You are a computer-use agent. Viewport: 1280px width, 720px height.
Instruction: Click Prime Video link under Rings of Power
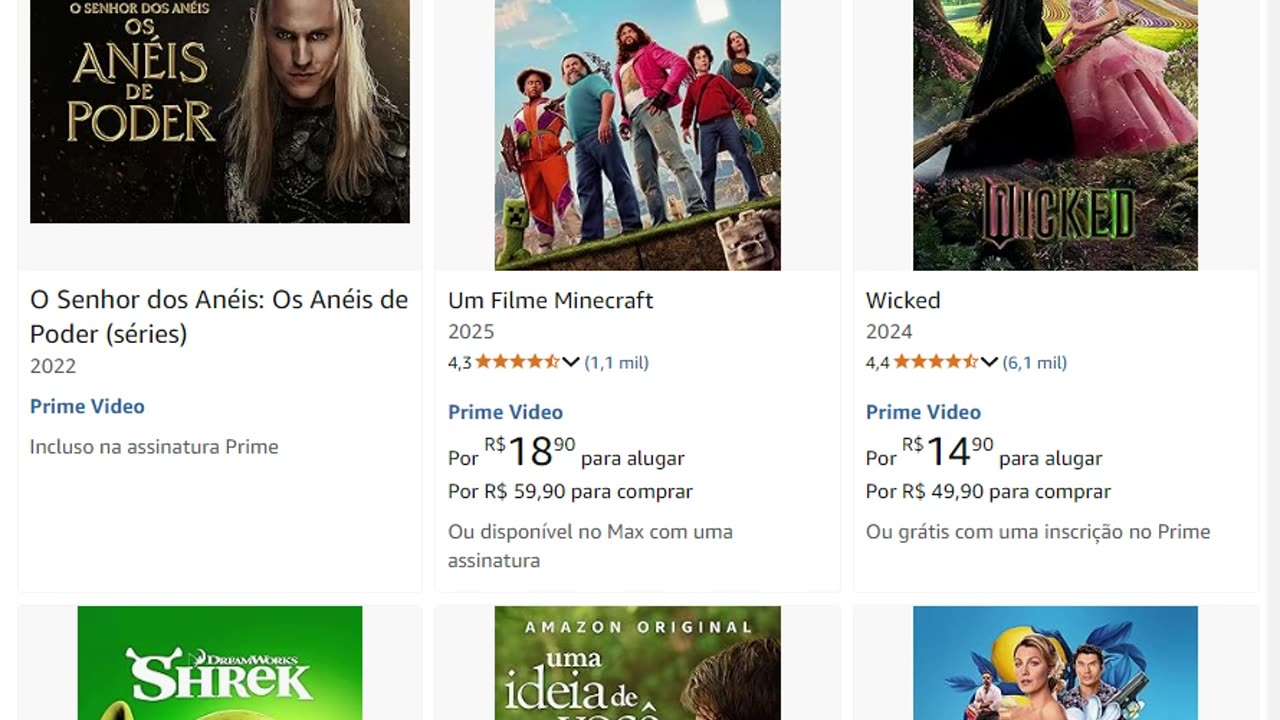pyautogui.click(x=87, y=406)
